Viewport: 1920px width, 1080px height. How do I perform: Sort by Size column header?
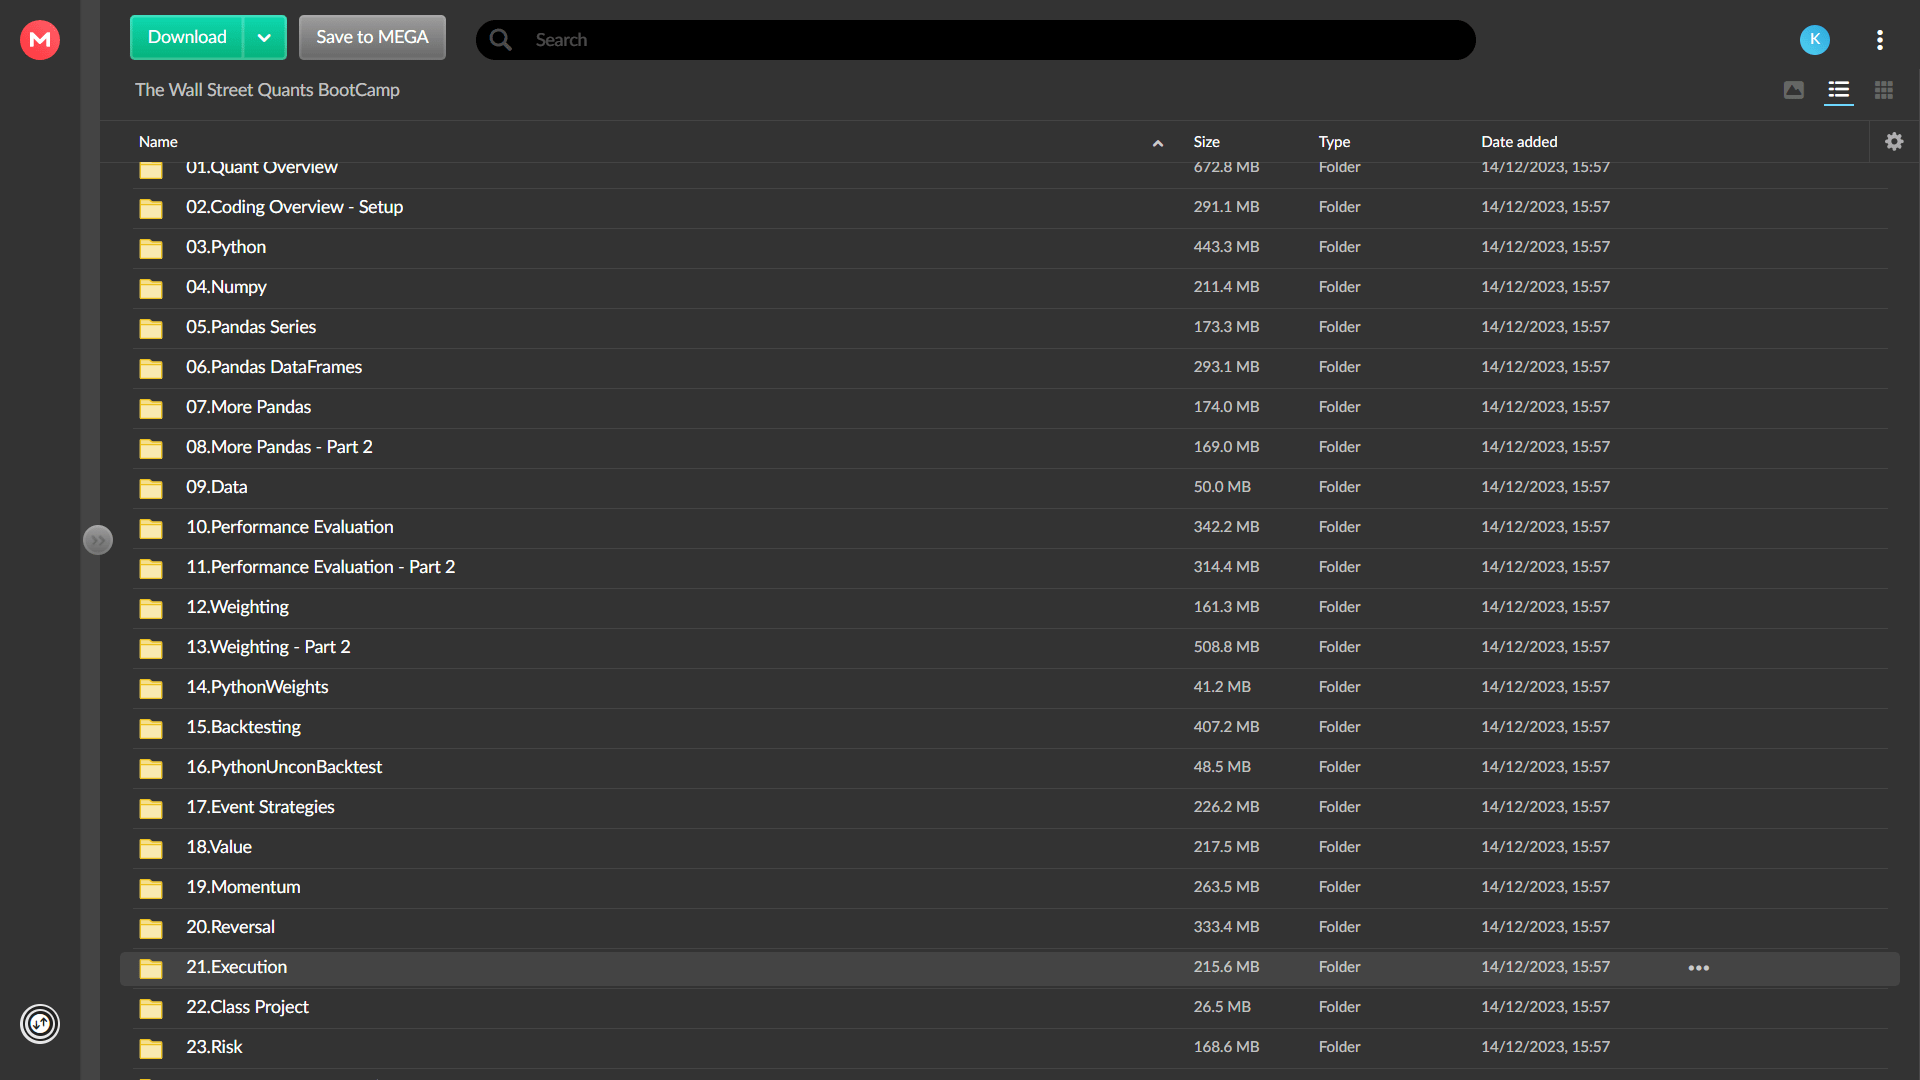(1206, 141)
